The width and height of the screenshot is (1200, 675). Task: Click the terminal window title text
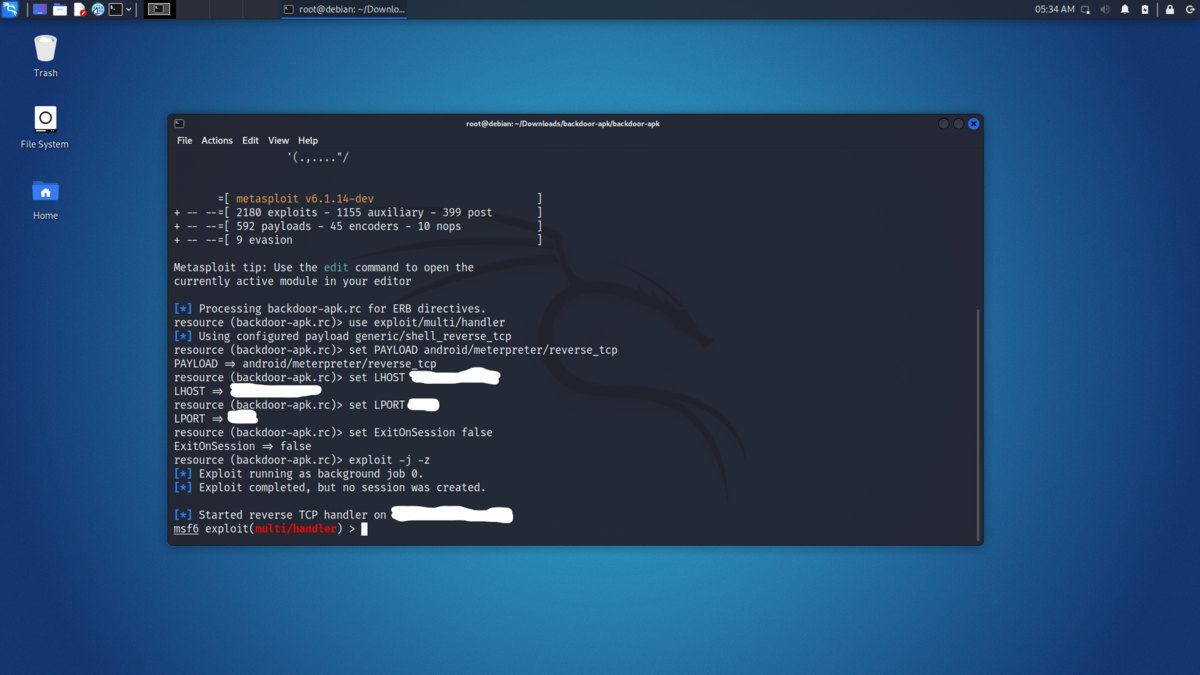pos(563,124)
